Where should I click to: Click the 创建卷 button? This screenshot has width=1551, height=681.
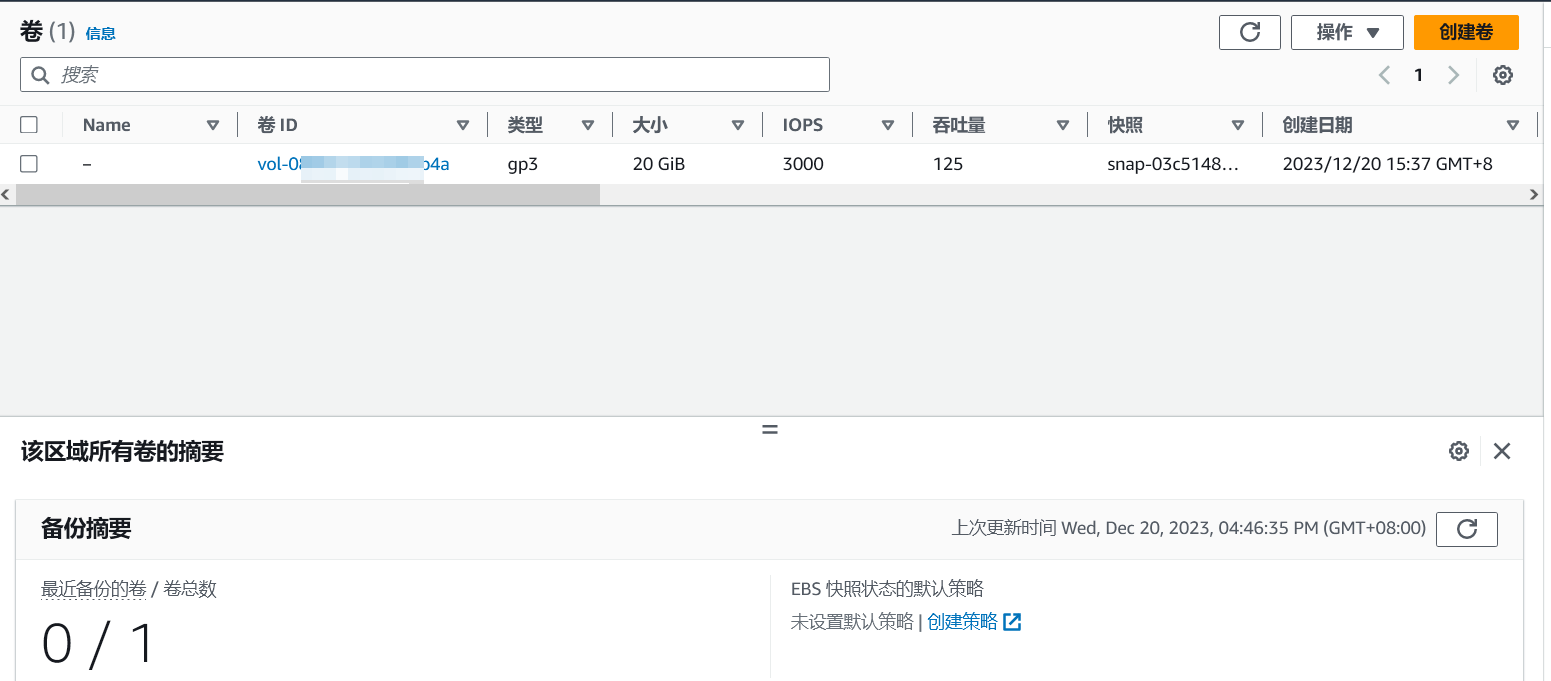click(1466, 32)
